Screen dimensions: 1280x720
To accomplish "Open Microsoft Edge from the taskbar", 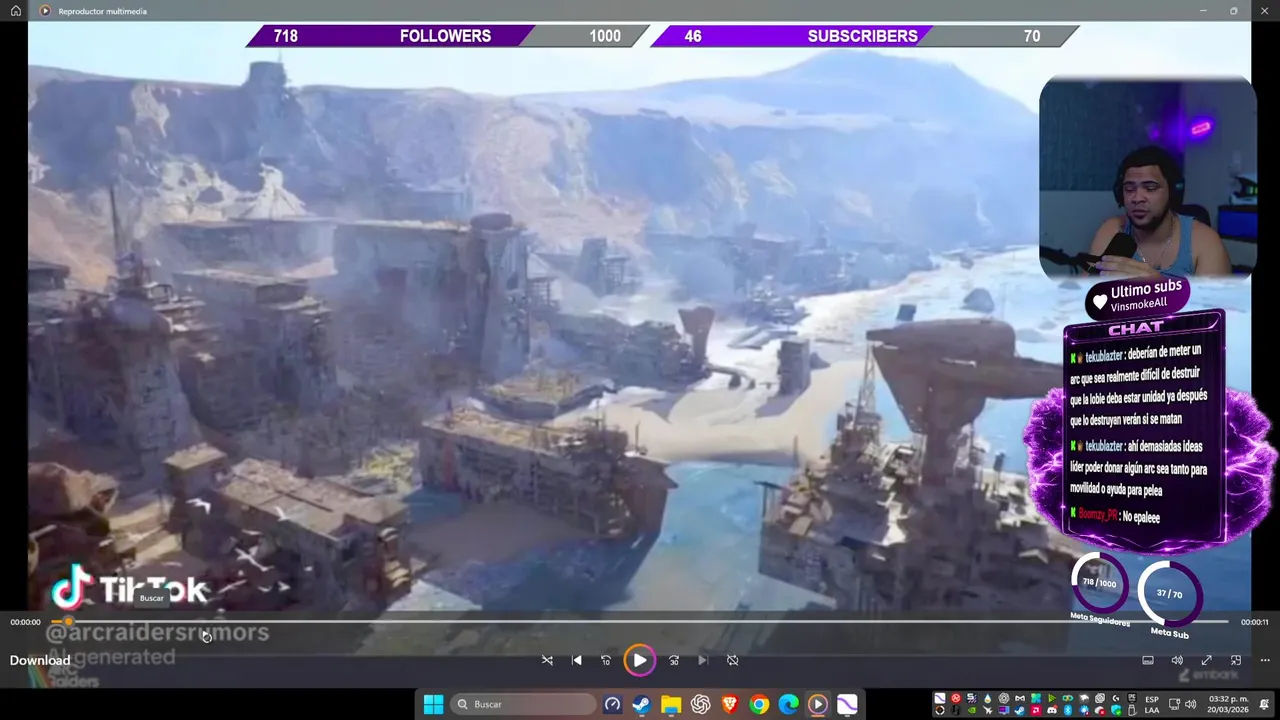I will click(x=788, y=704).
